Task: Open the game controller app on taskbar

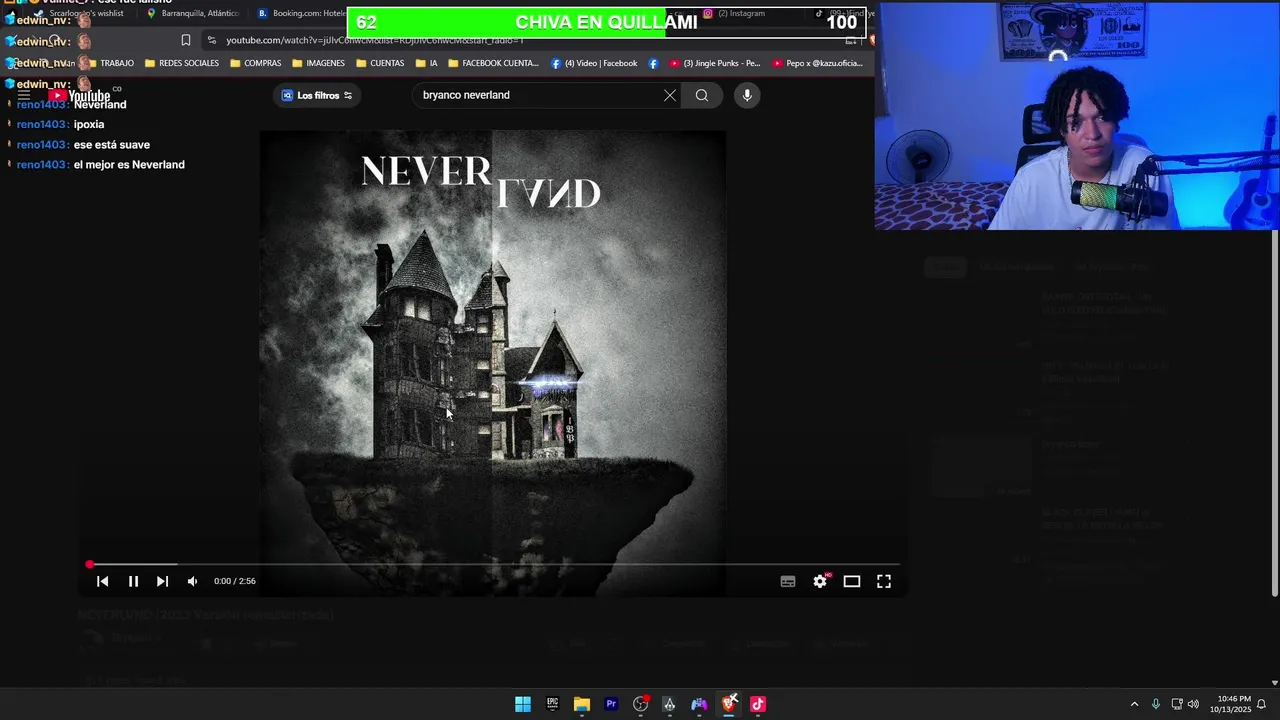Action: (699, 704)
